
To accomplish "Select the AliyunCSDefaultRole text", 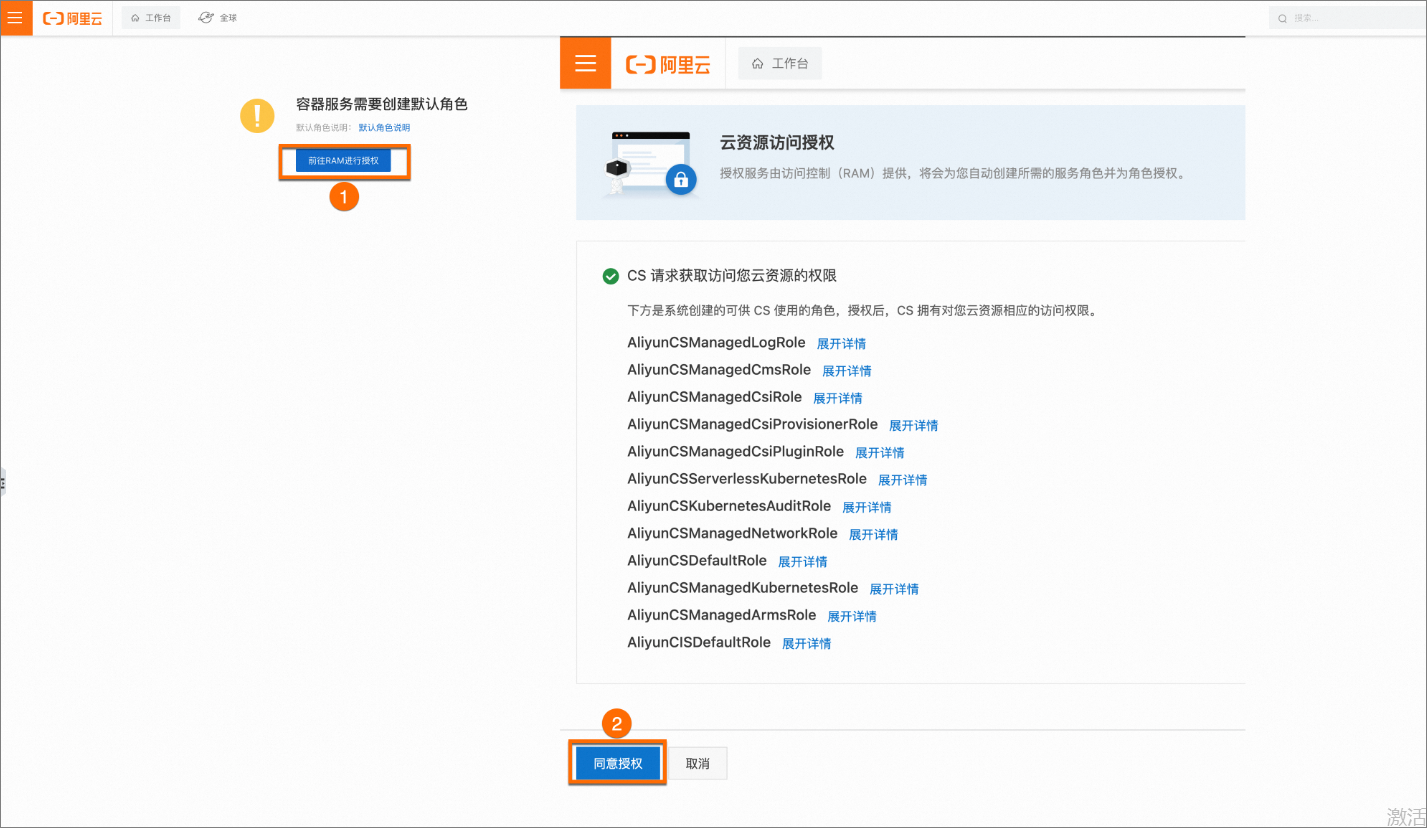I will (x=697, y=560).
